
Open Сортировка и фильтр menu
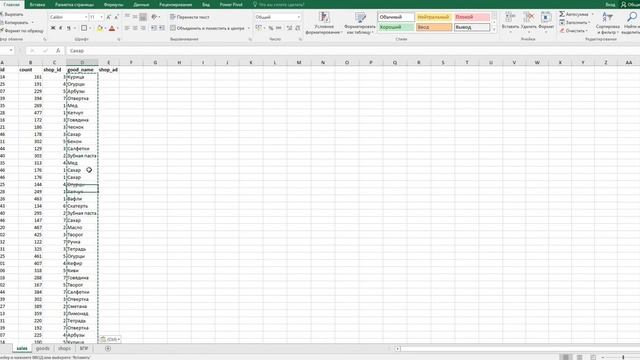click(x=607, y=22)
